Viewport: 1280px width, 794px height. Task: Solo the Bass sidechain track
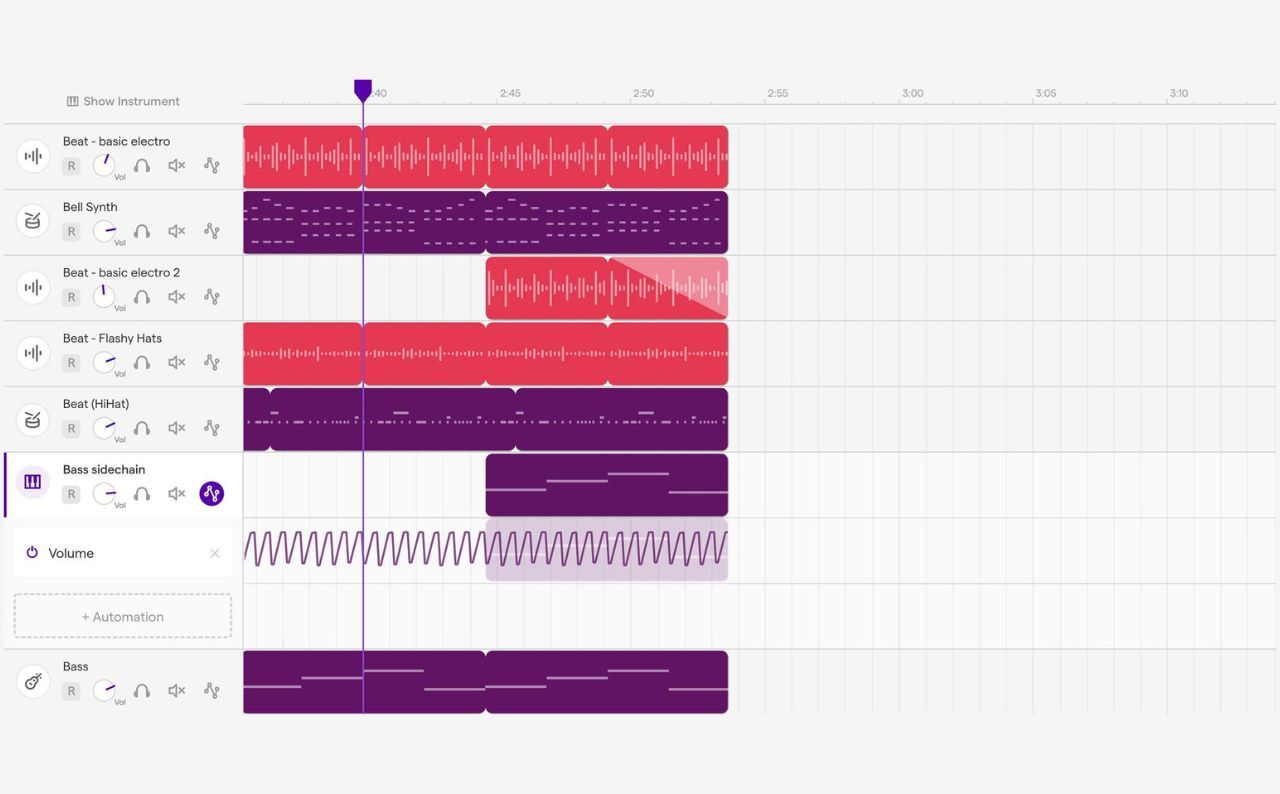(x=142, y=494)
